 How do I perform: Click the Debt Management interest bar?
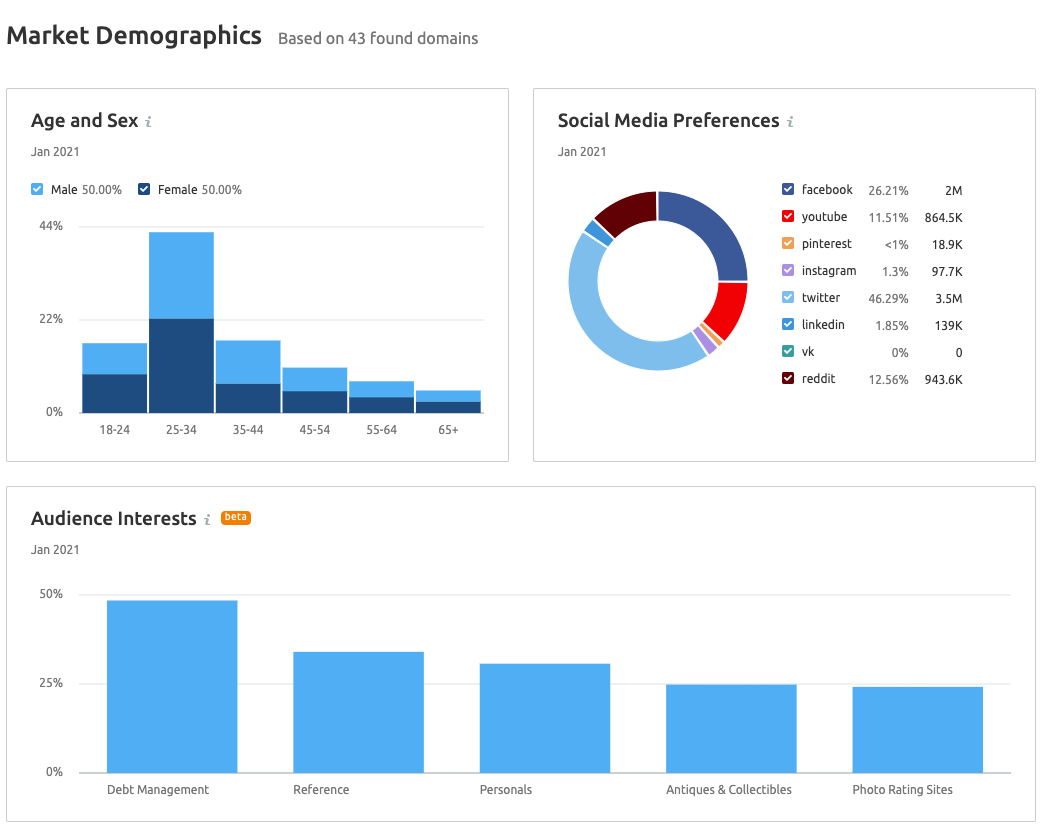click(x=172, y=686)
